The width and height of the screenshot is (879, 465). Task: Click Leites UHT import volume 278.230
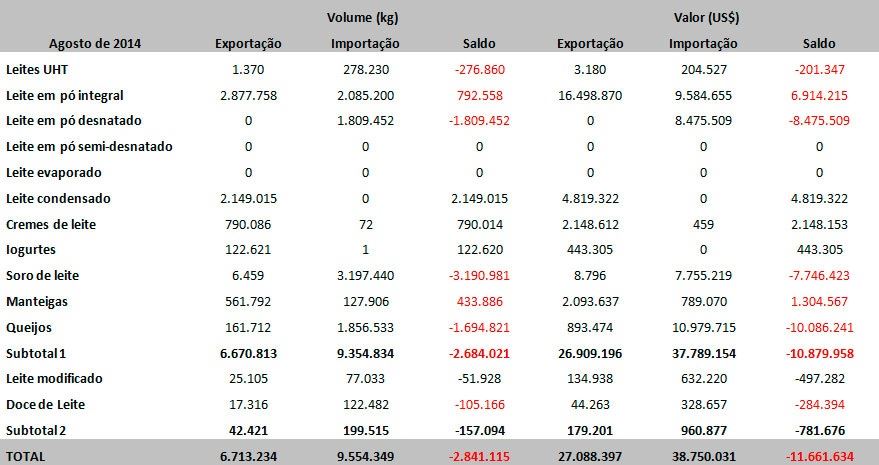click(x=364, y=69)
